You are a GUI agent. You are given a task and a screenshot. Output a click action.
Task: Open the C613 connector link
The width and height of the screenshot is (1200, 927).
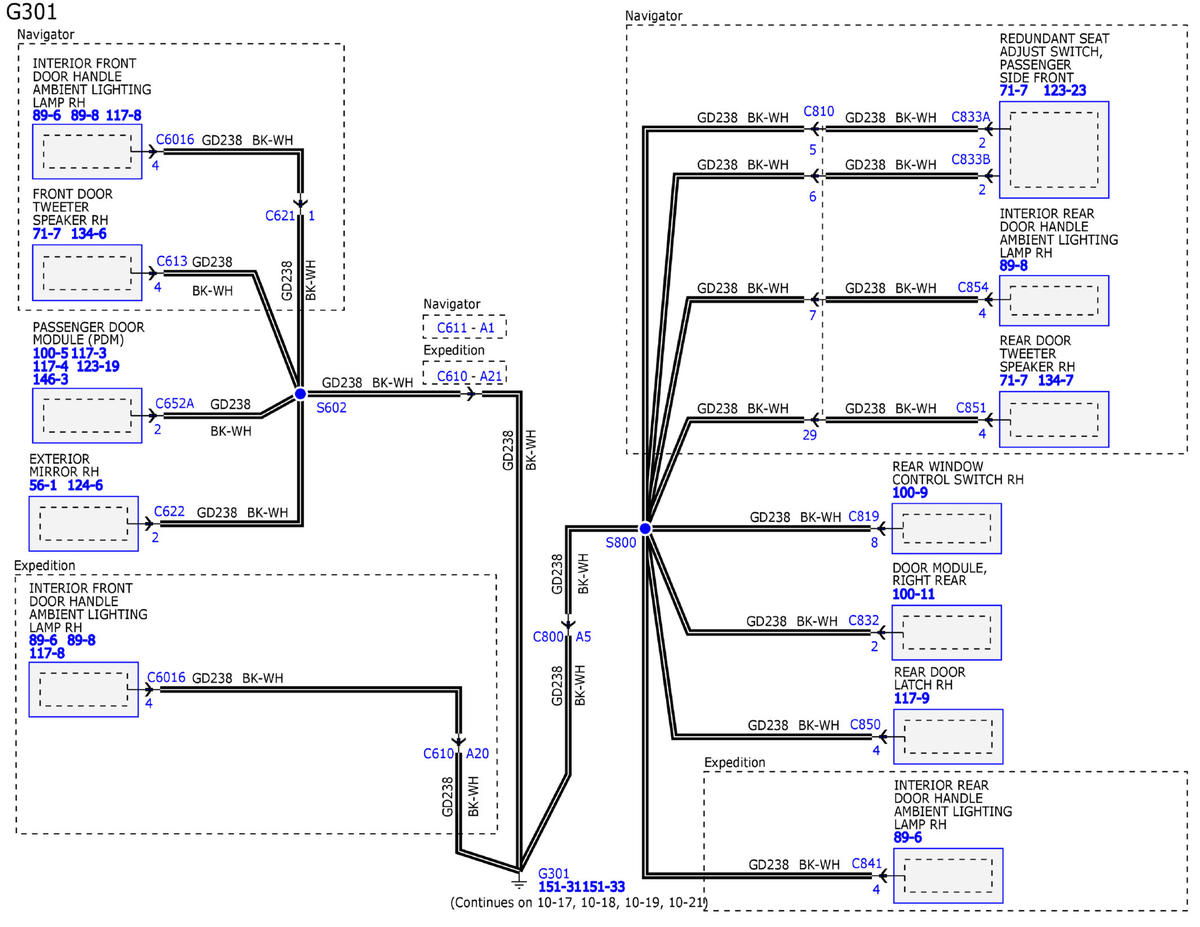tap(172, 261)
